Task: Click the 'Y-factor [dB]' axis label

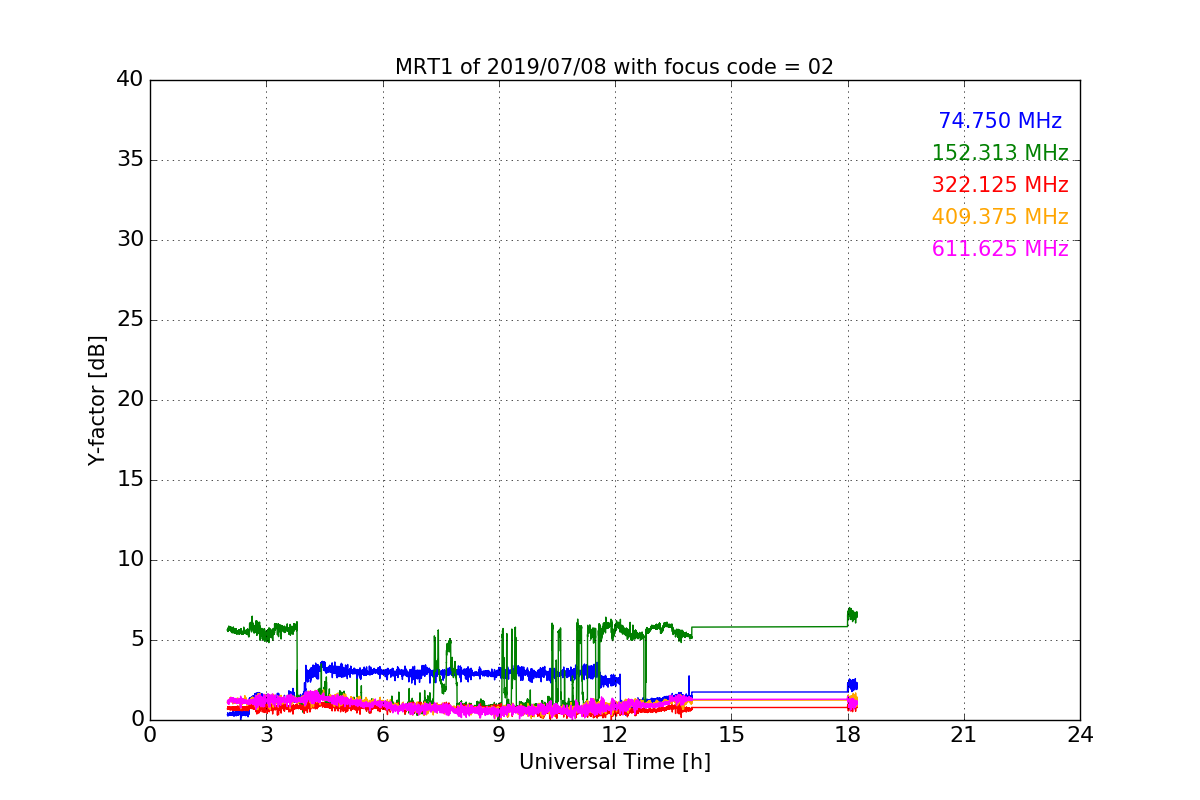Action: pyautogui.click(x=97, y=400)
